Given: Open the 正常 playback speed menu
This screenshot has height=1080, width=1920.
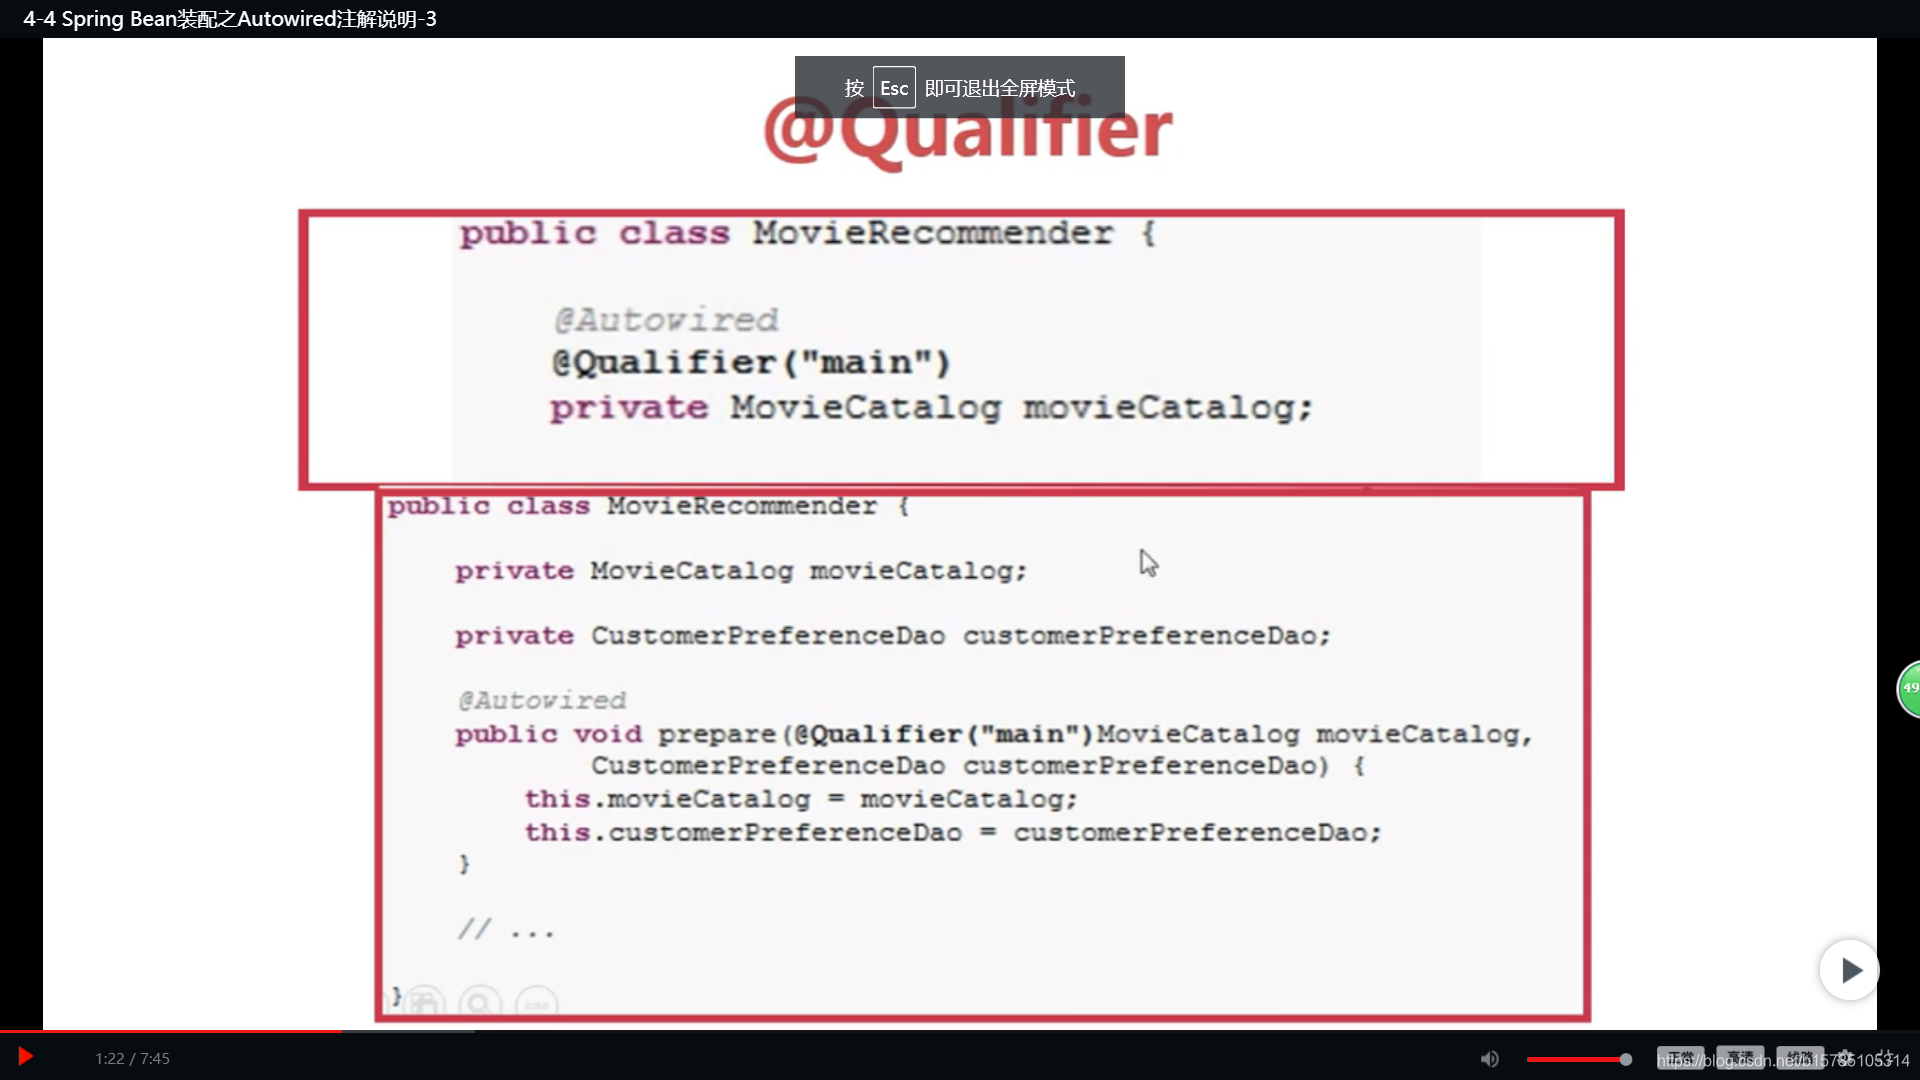Looking at the screenshot, I should tap(1680, 1058).
